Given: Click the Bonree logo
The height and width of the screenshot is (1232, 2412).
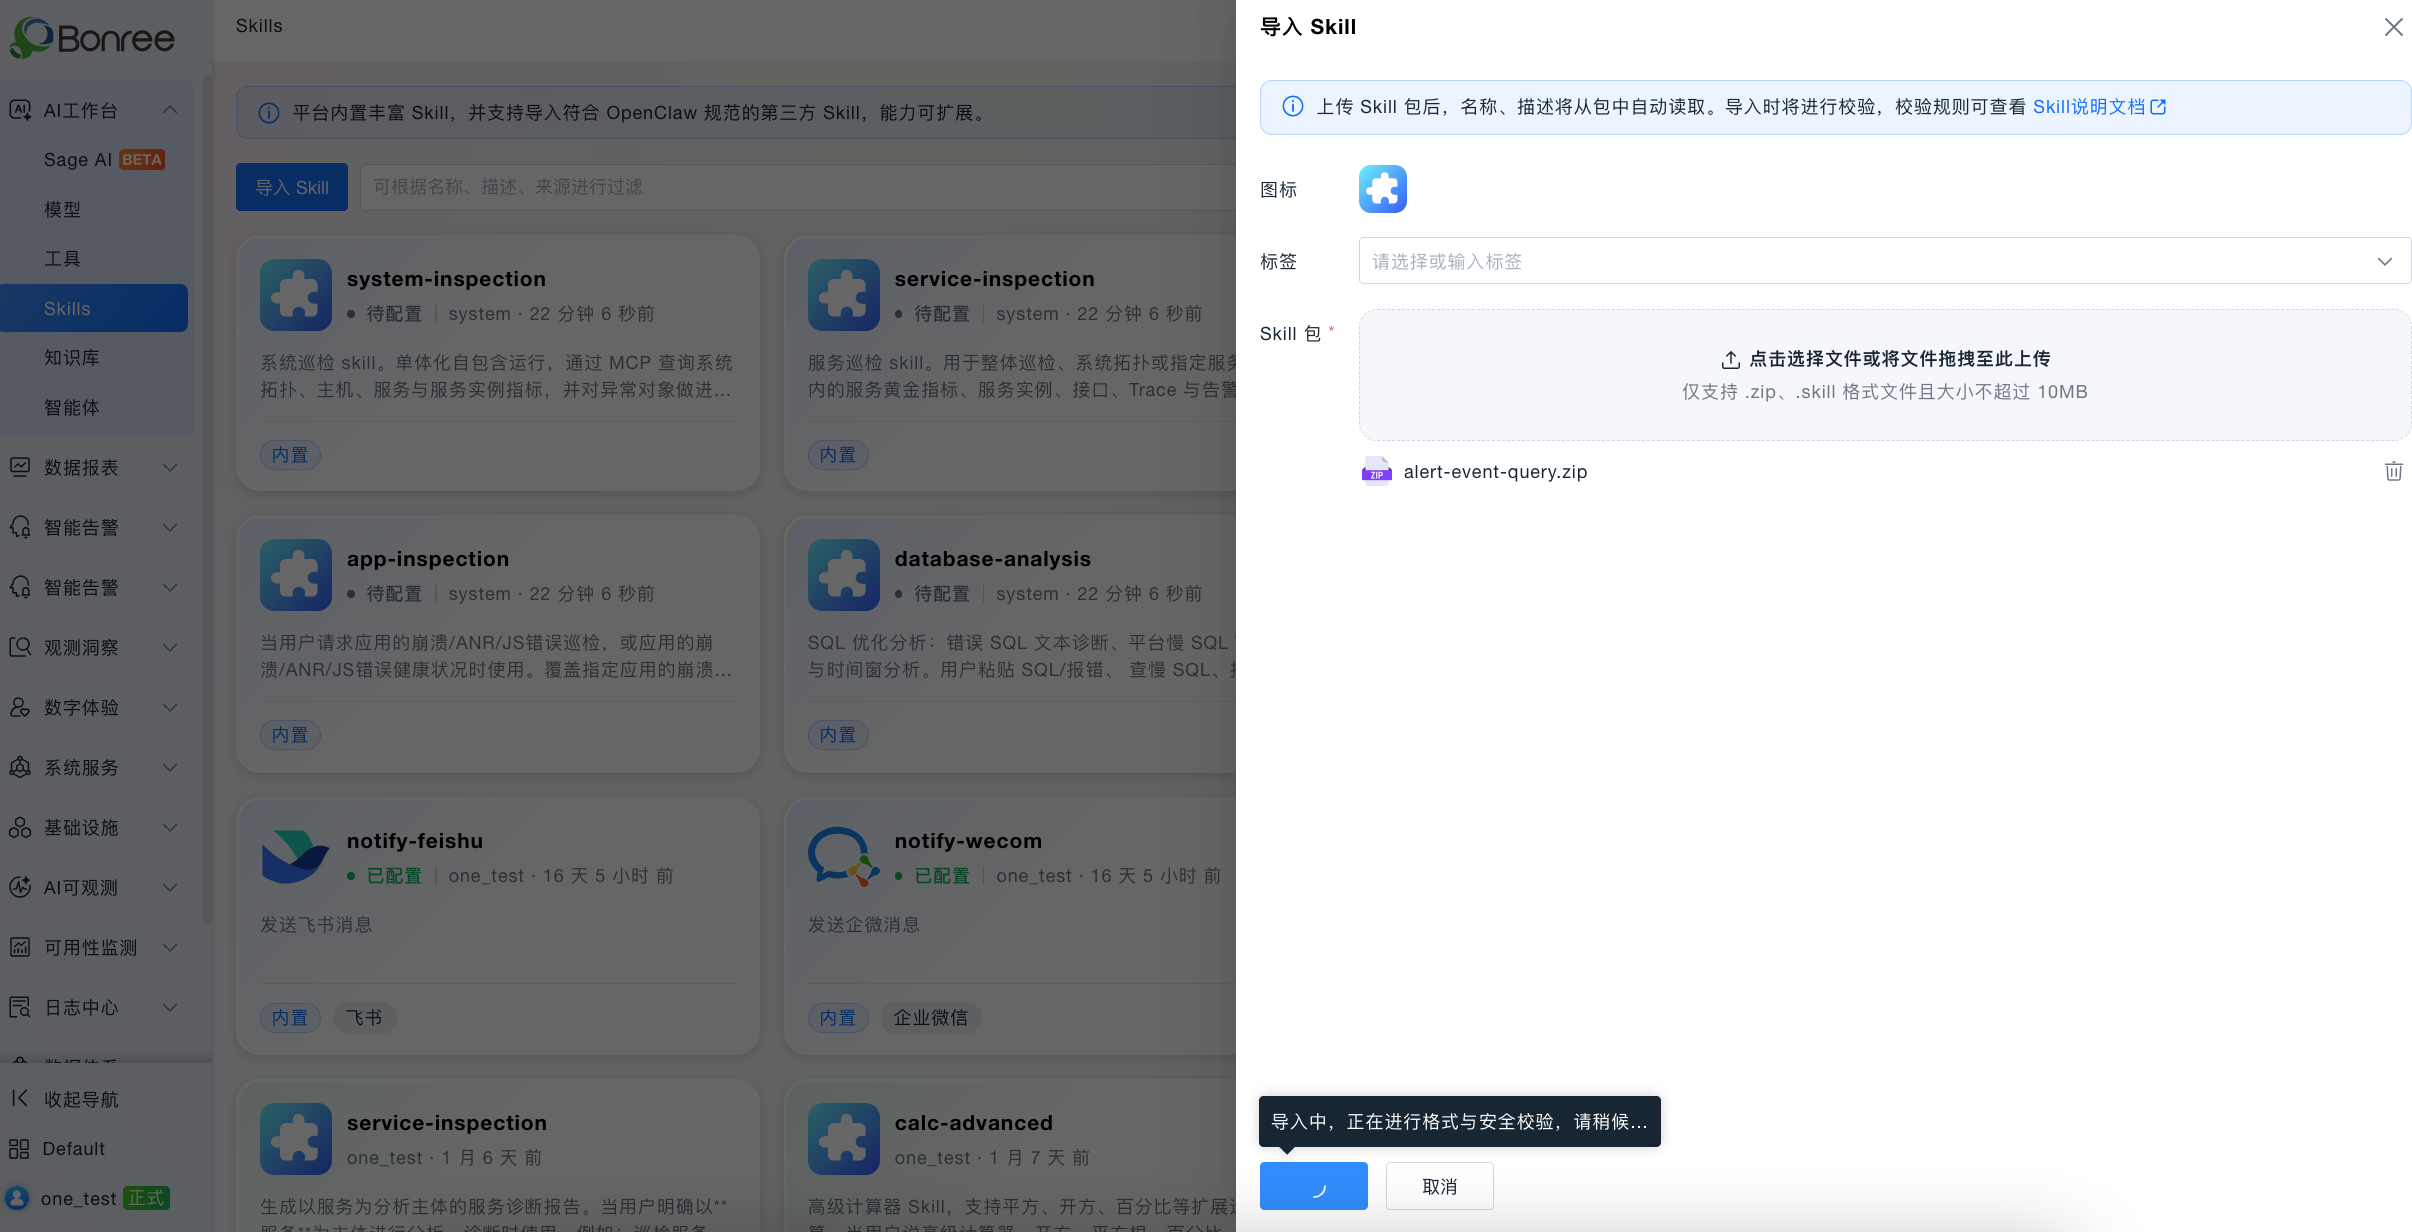Looking at the screenshot, I should pyautogui.click(x=92, y=38).
